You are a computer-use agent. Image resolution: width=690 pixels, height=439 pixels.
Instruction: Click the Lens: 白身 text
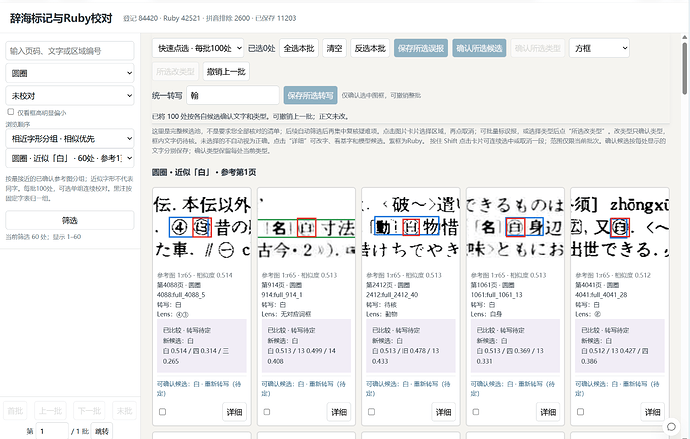click(x=485, y=314)
